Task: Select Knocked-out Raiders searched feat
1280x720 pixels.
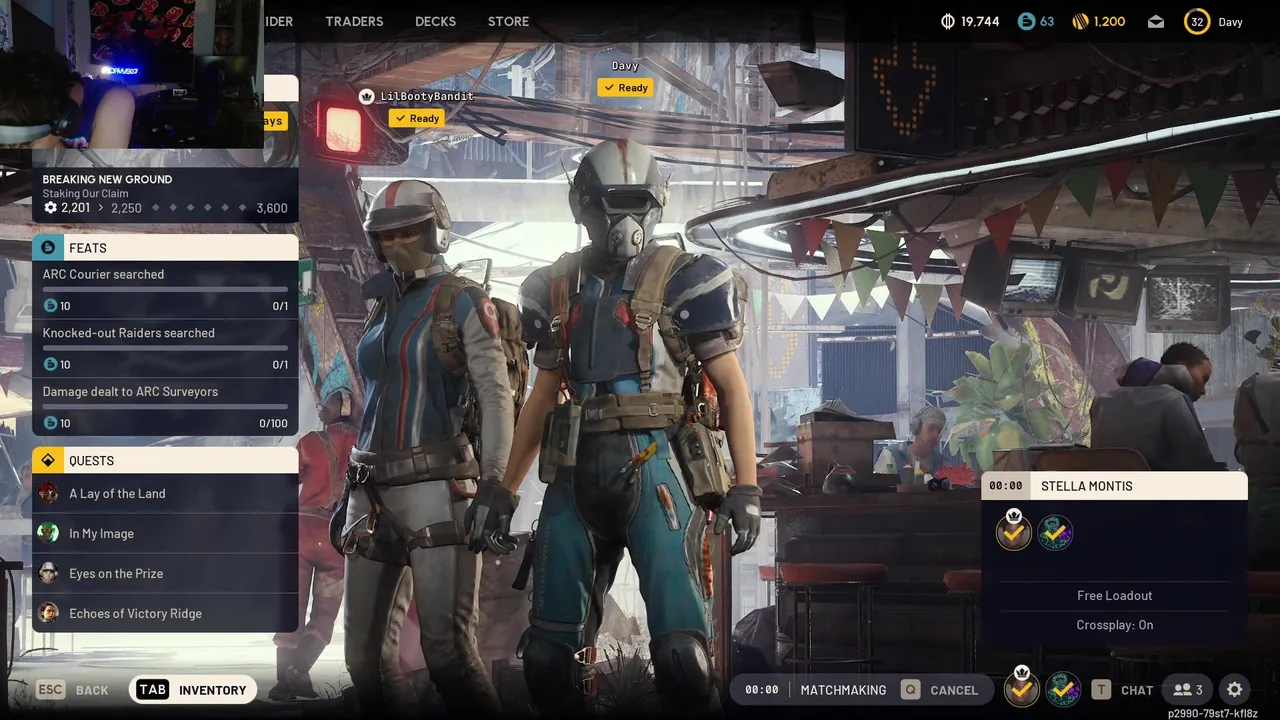Action: [x=165, y=348]
